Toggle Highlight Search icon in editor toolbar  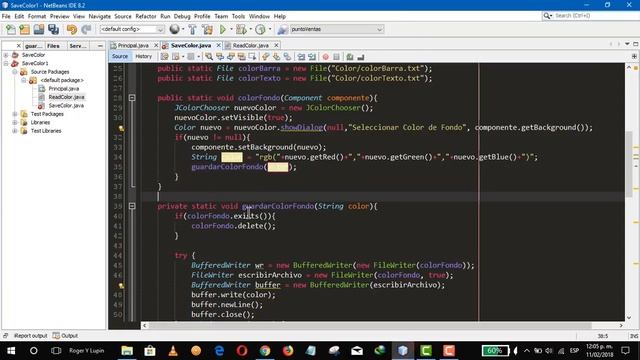[242, 57]
